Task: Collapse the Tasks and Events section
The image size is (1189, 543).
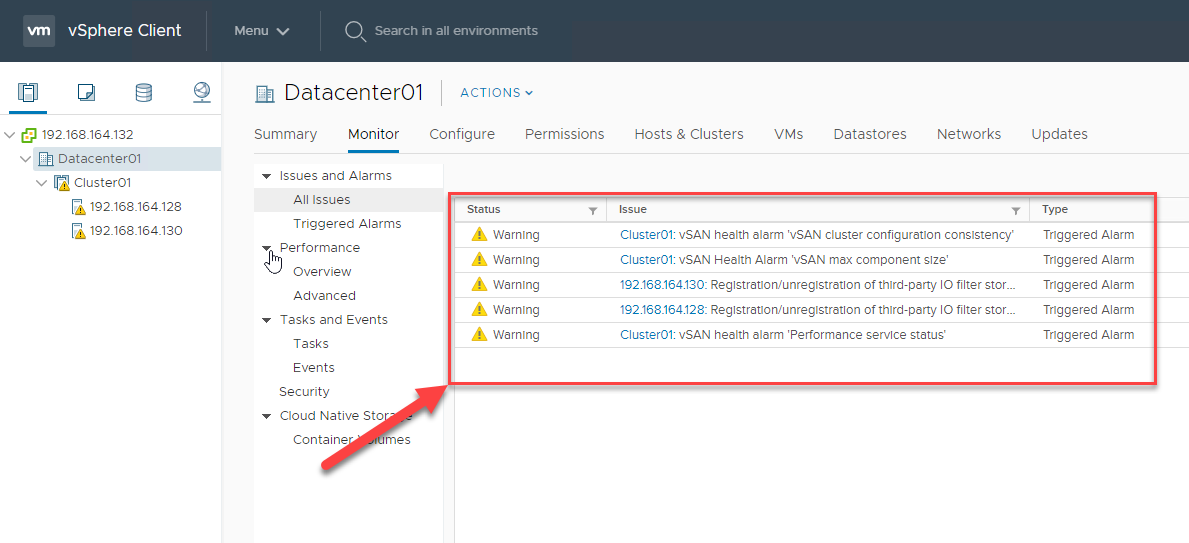Action: [x=266, y=320]
